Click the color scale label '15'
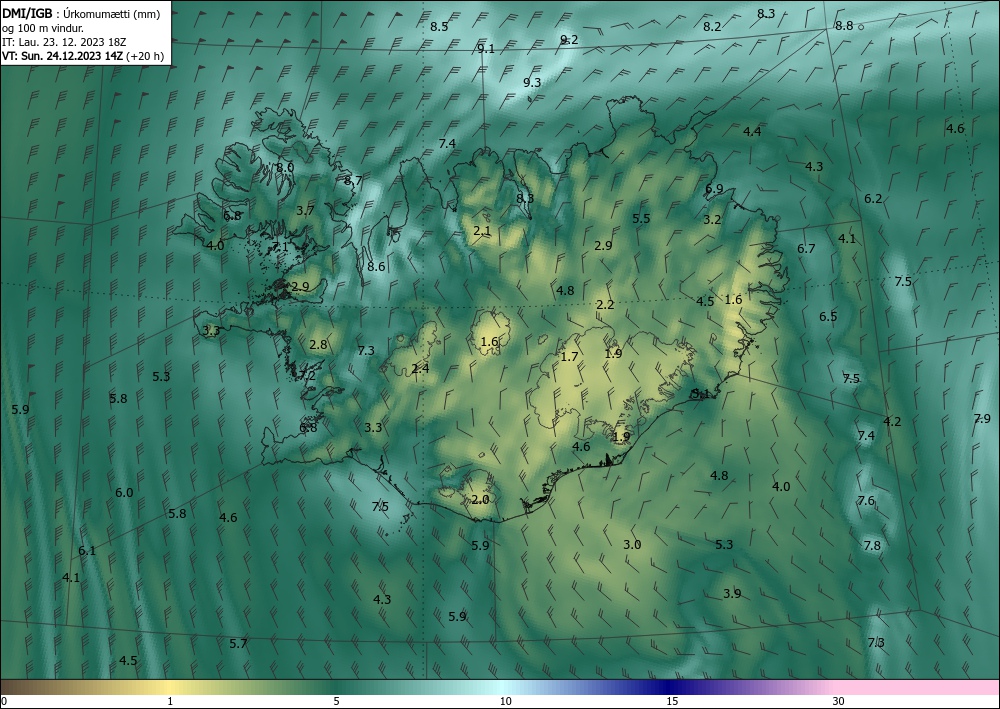The height and width of the screenshot is (709, 1000). click(x=672, y=701)
